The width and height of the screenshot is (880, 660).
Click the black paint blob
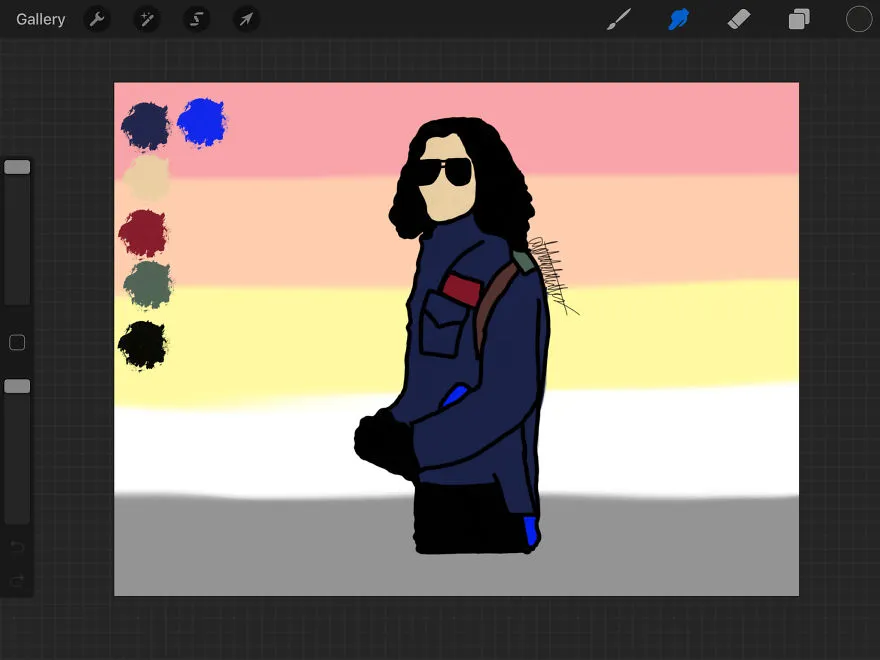coord(143,345)
